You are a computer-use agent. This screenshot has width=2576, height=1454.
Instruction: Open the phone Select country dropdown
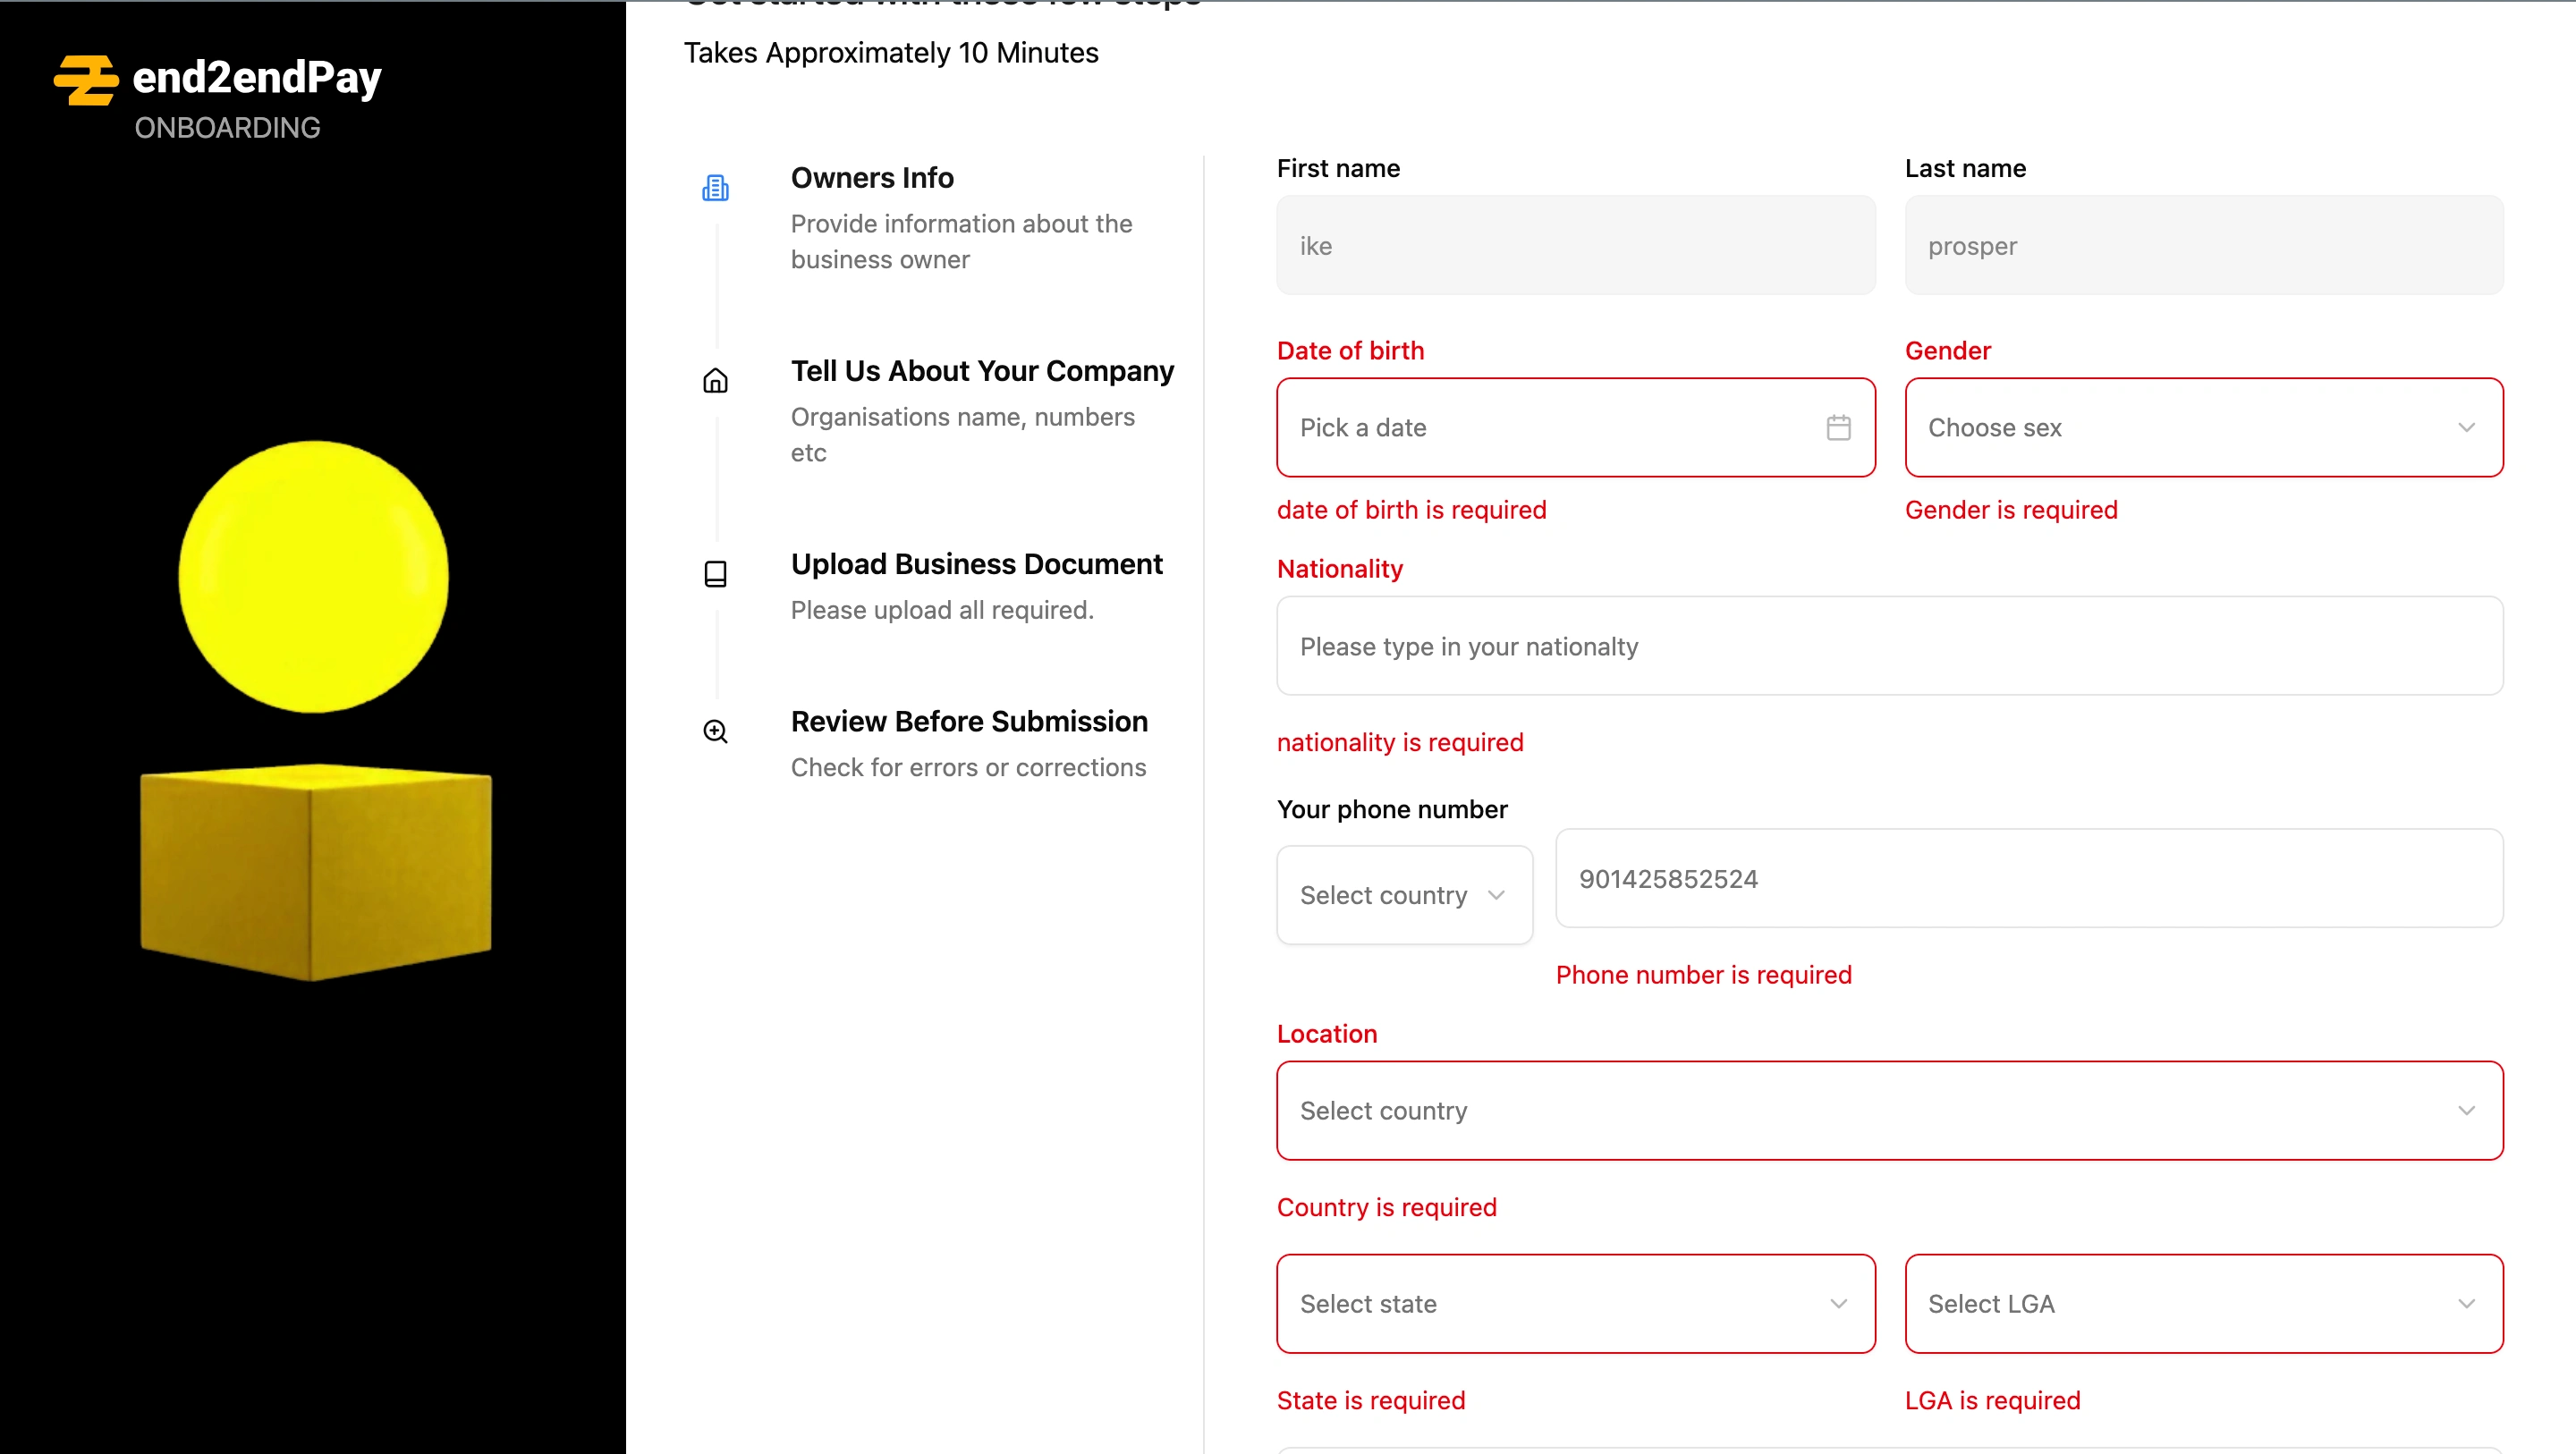(1403, 895)
